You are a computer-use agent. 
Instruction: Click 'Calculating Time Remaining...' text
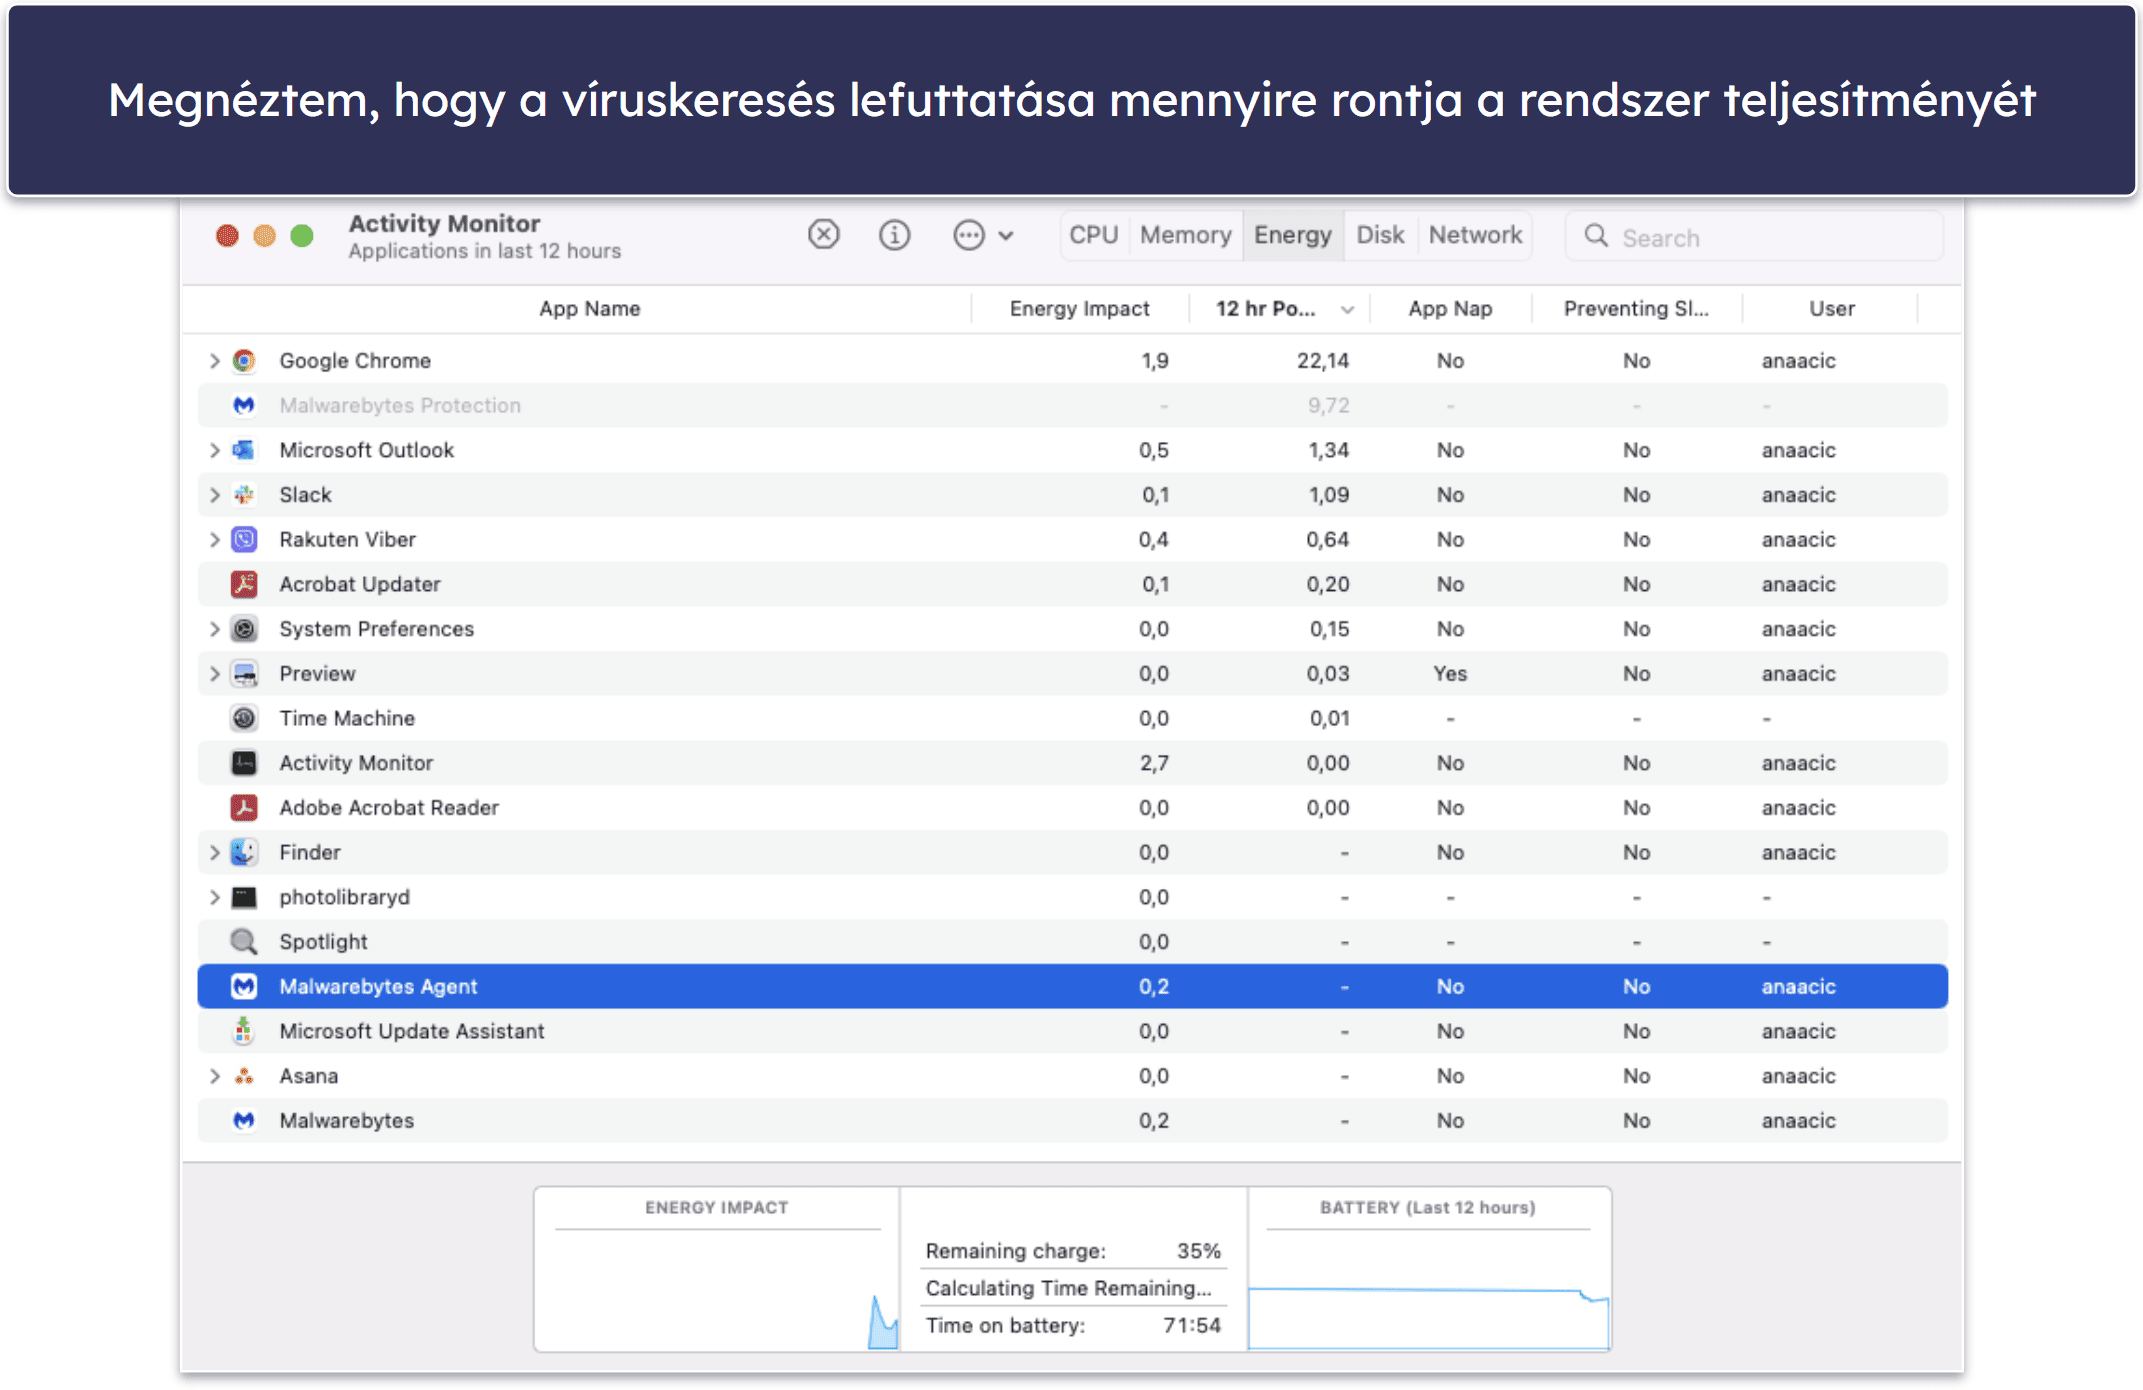pyautogui.click(x=1068, y=1288)
